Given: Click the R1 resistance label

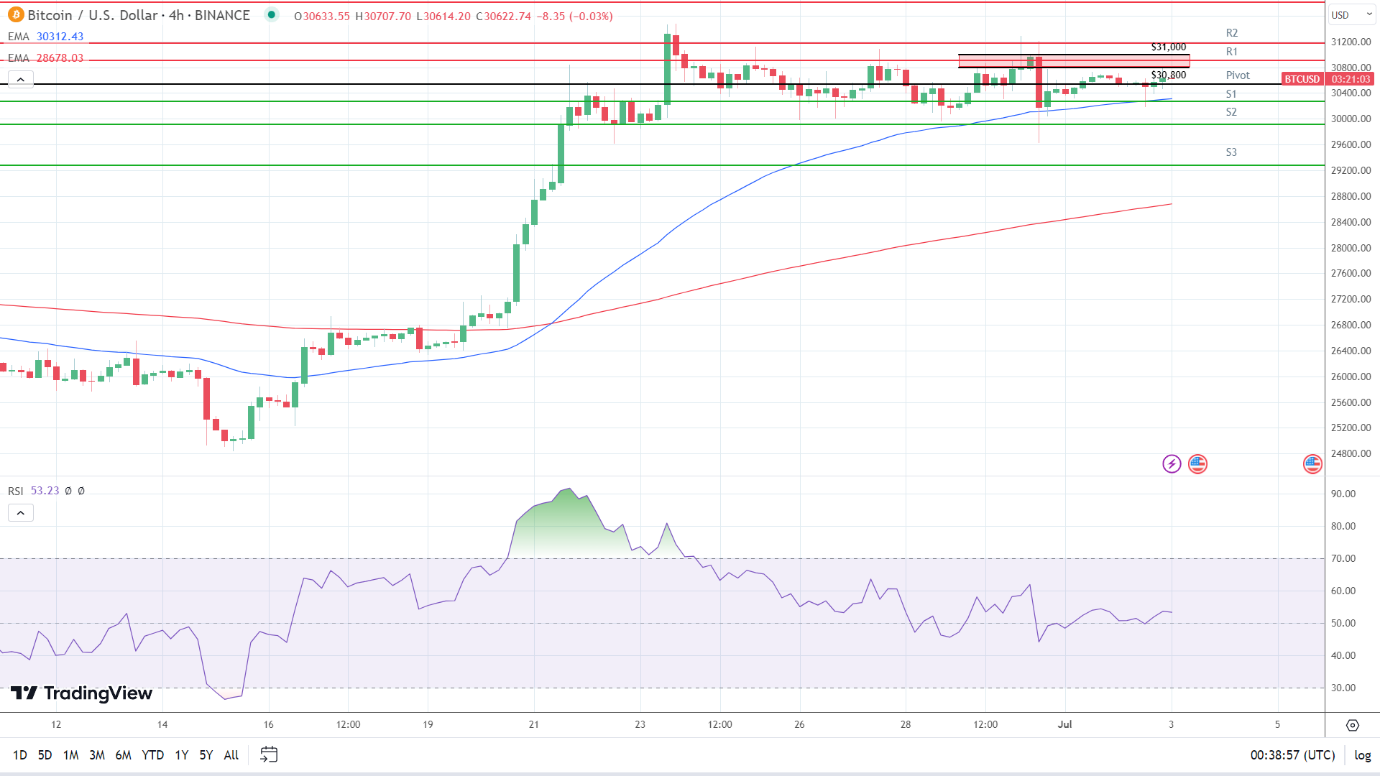Looking at the screenshot, I should 1232,51.
